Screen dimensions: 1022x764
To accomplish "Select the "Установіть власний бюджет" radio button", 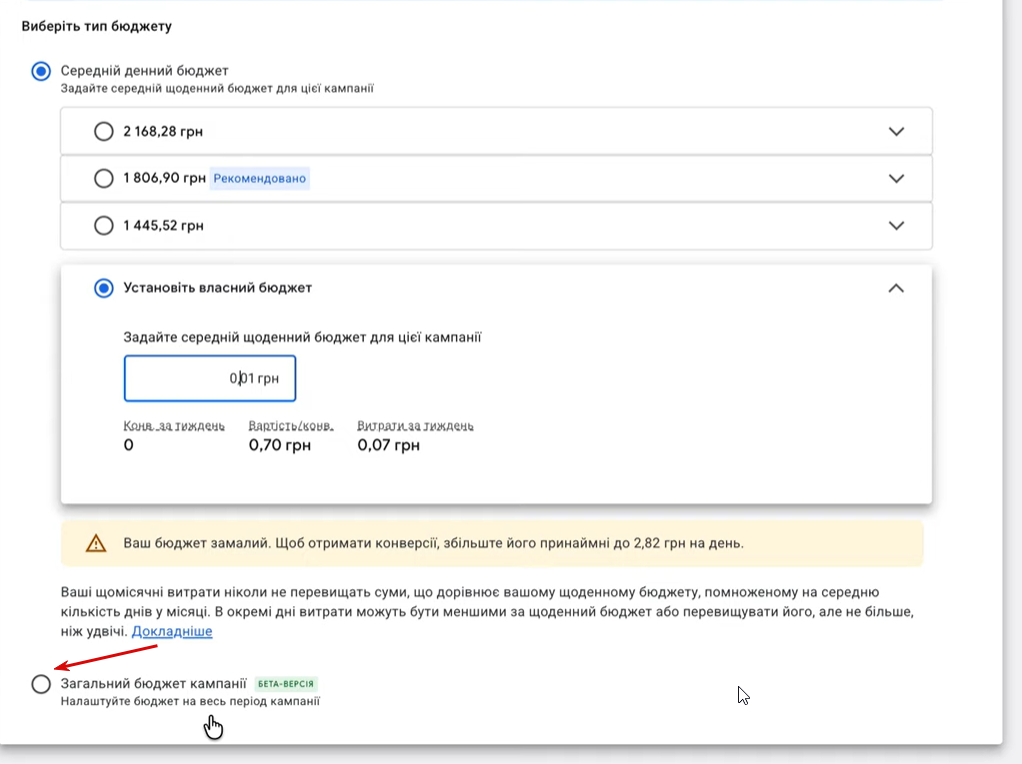I will click(x=104, y=288).
